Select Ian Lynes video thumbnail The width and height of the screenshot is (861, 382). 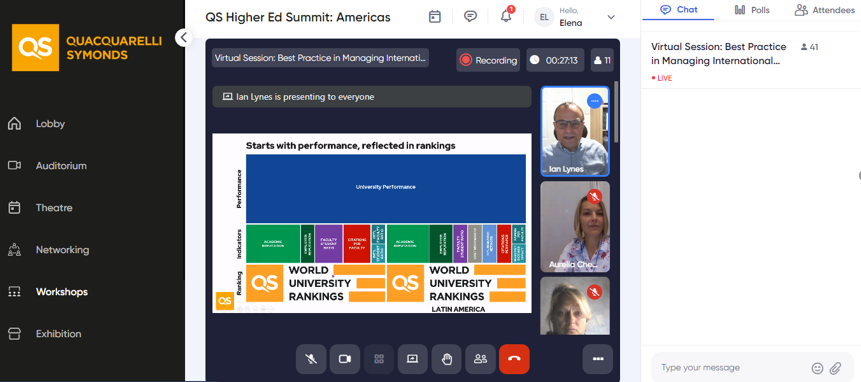(x=574, y=132)
